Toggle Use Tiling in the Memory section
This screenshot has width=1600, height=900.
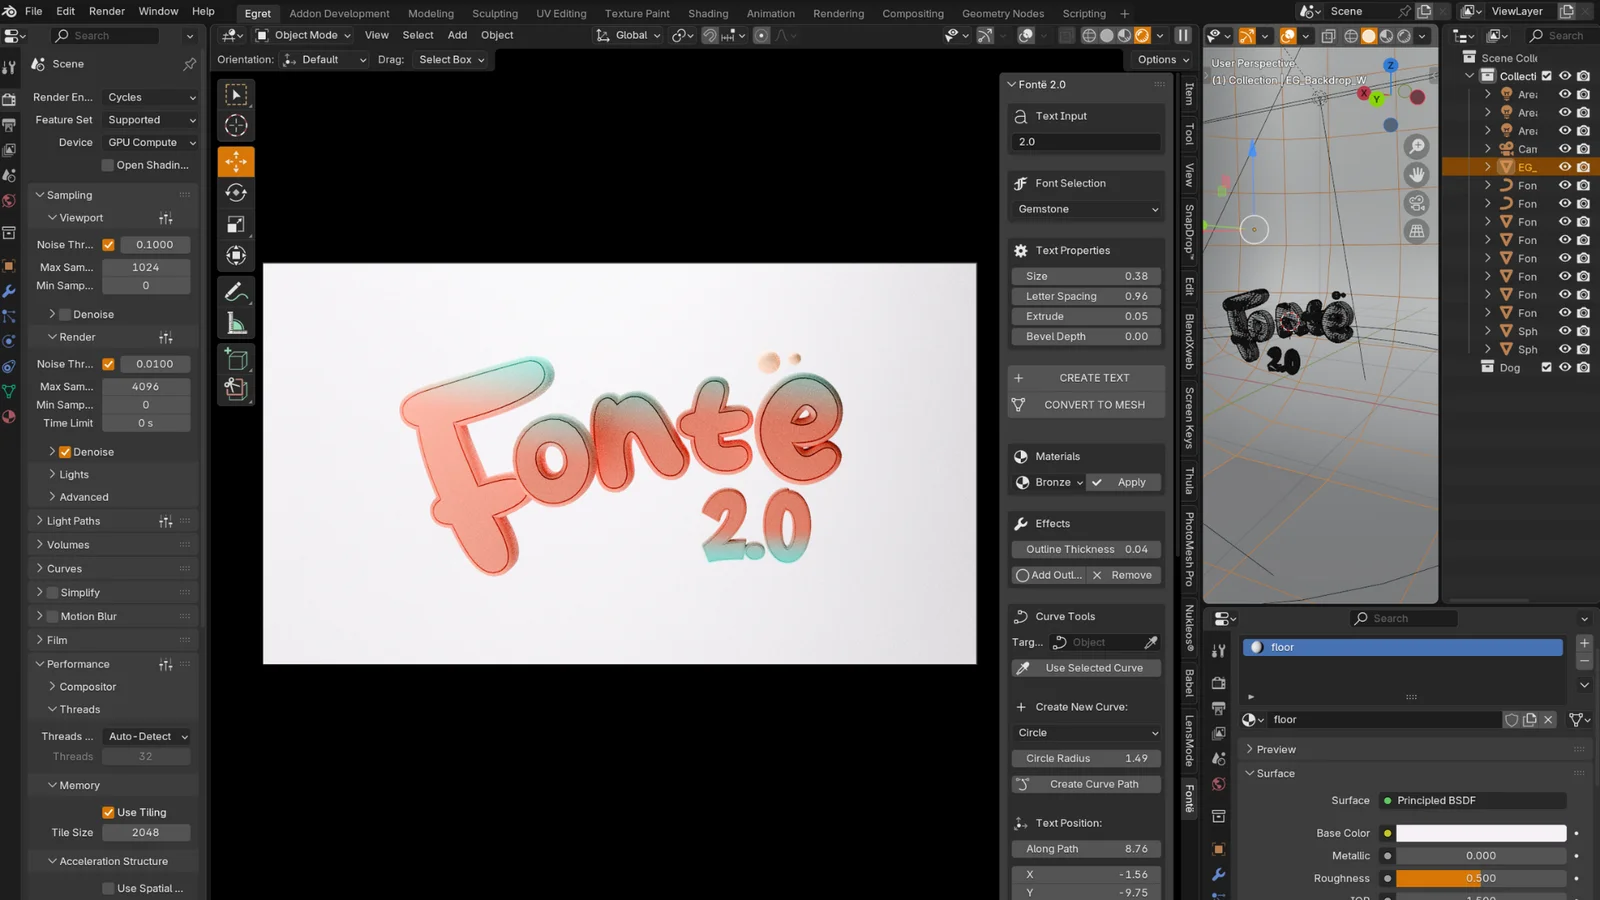coord(109,811)
